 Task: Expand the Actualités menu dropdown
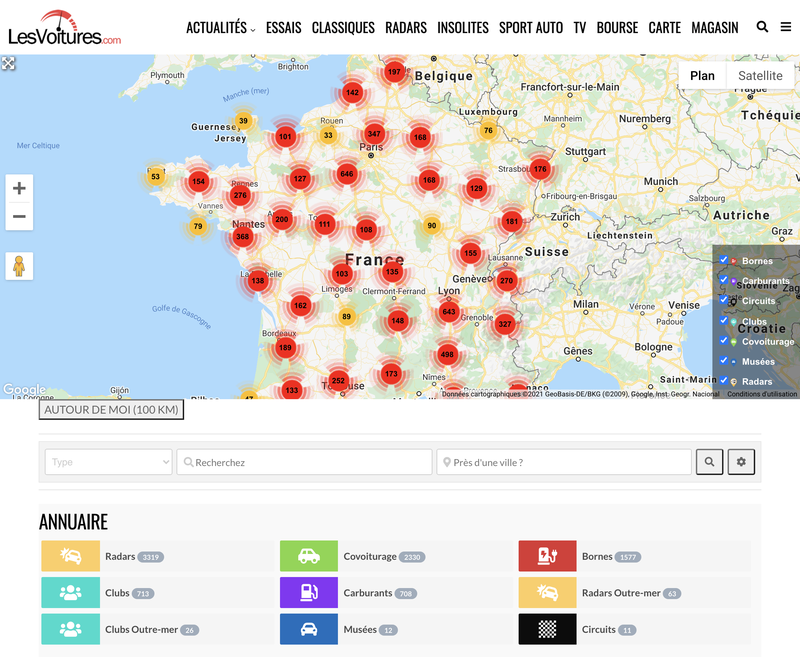click(220, 28)
